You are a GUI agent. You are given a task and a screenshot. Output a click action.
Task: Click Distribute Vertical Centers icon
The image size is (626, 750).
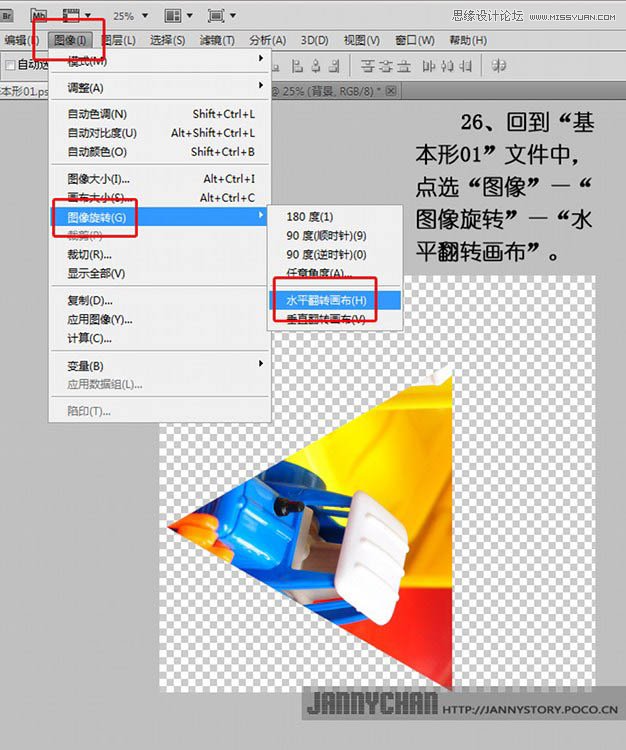[x=385, y=66]
